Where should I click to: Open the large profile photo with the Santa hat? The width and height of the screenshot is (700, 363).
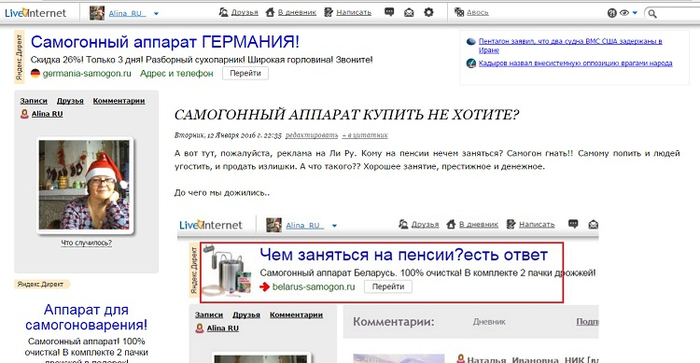(85, 185)
